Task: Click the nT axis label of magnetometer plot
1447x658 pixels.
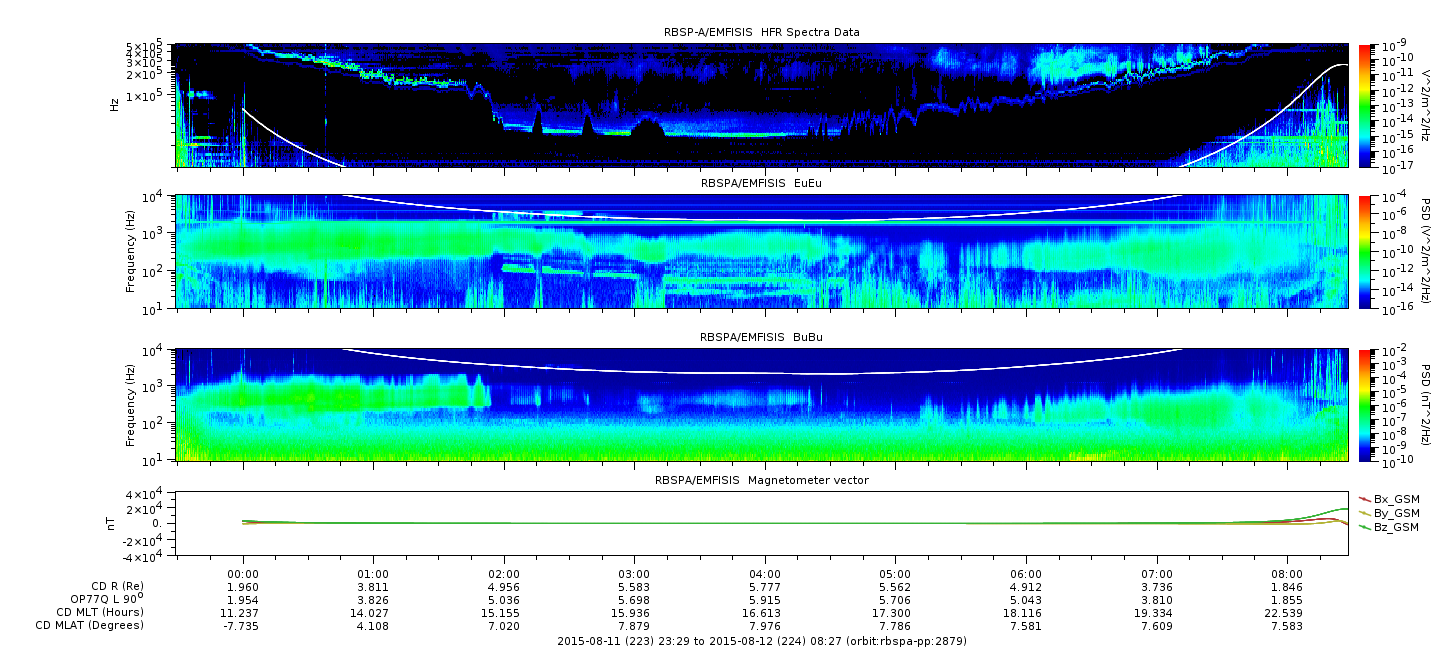Action: 114,523
